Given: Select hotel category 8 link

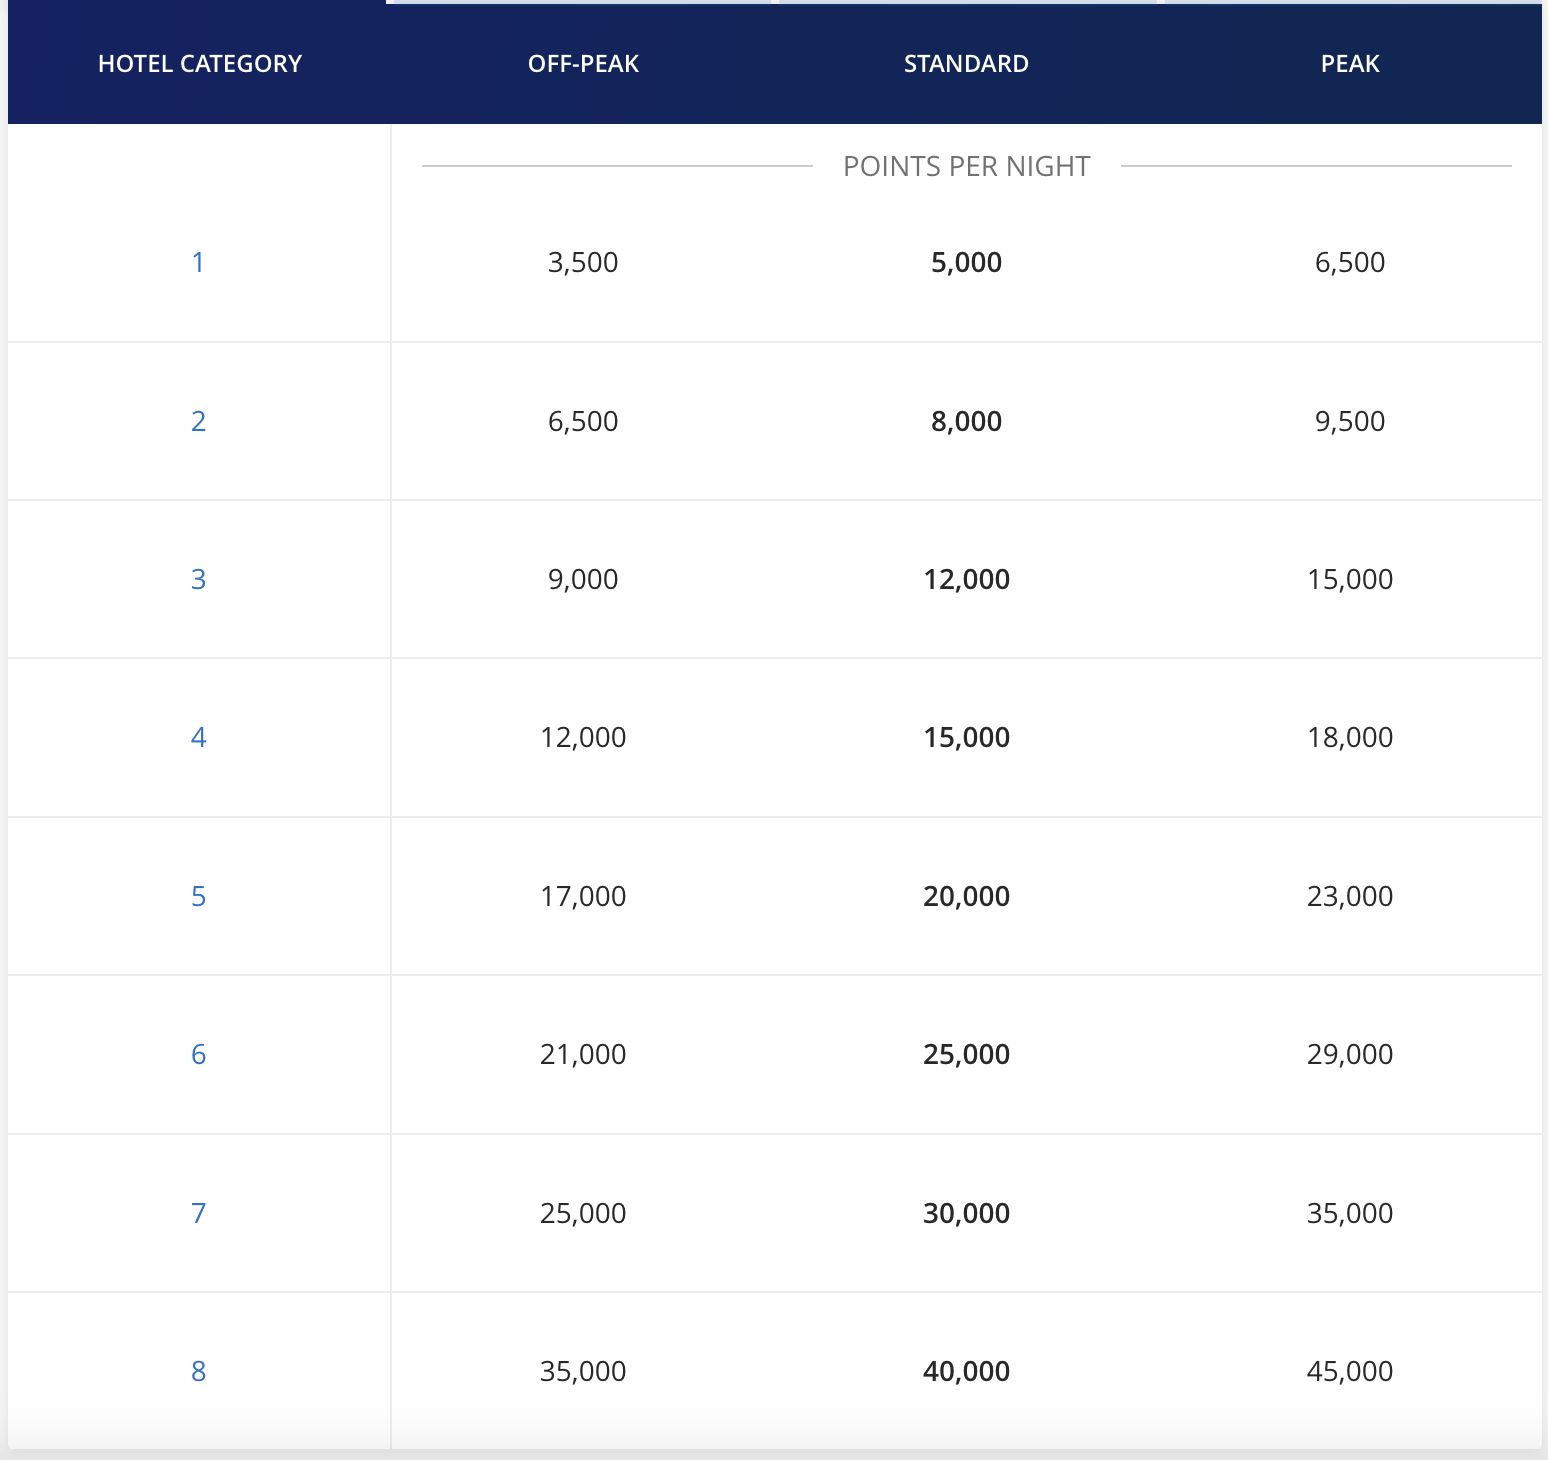Looking at the screenshot, I should pyautogui.click(x=198, y=1371).
